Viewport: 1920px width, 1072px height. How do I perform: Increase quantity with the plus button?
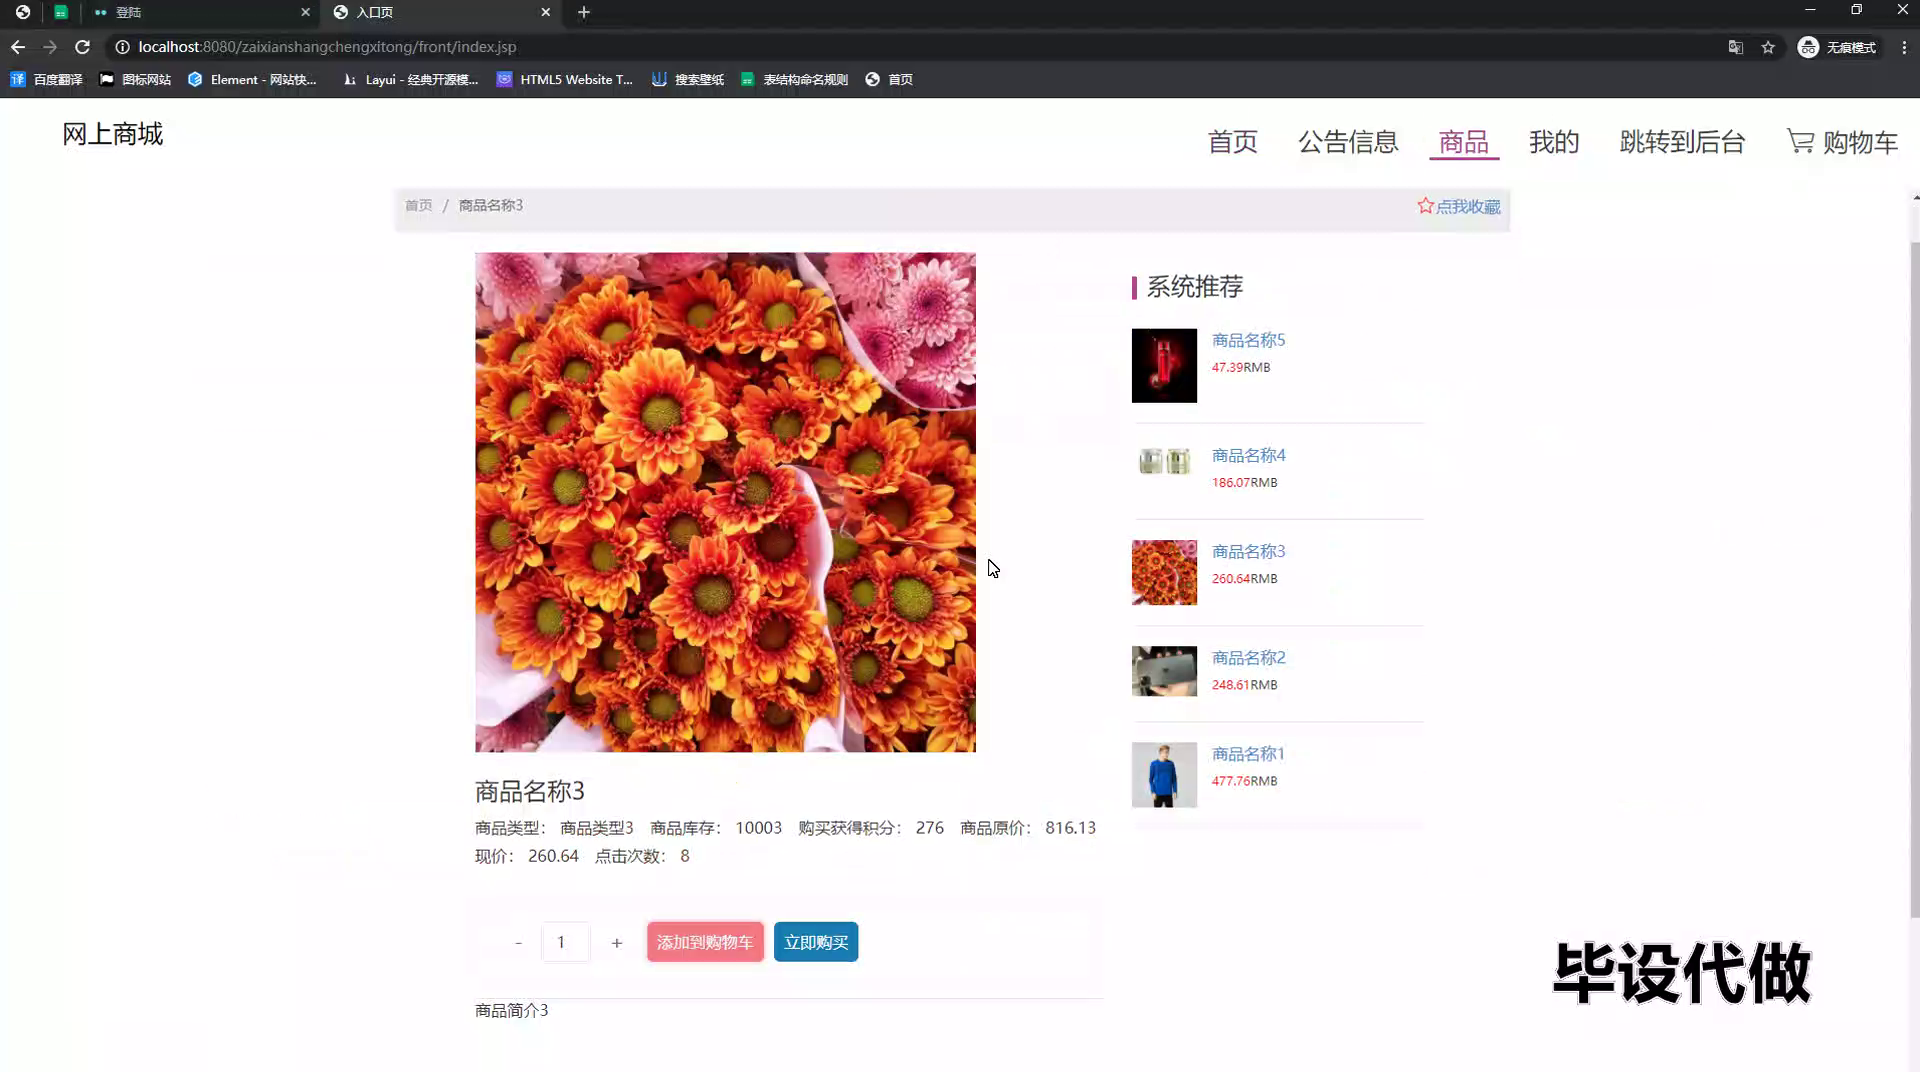pyautogui.click(x=617, y=942)
